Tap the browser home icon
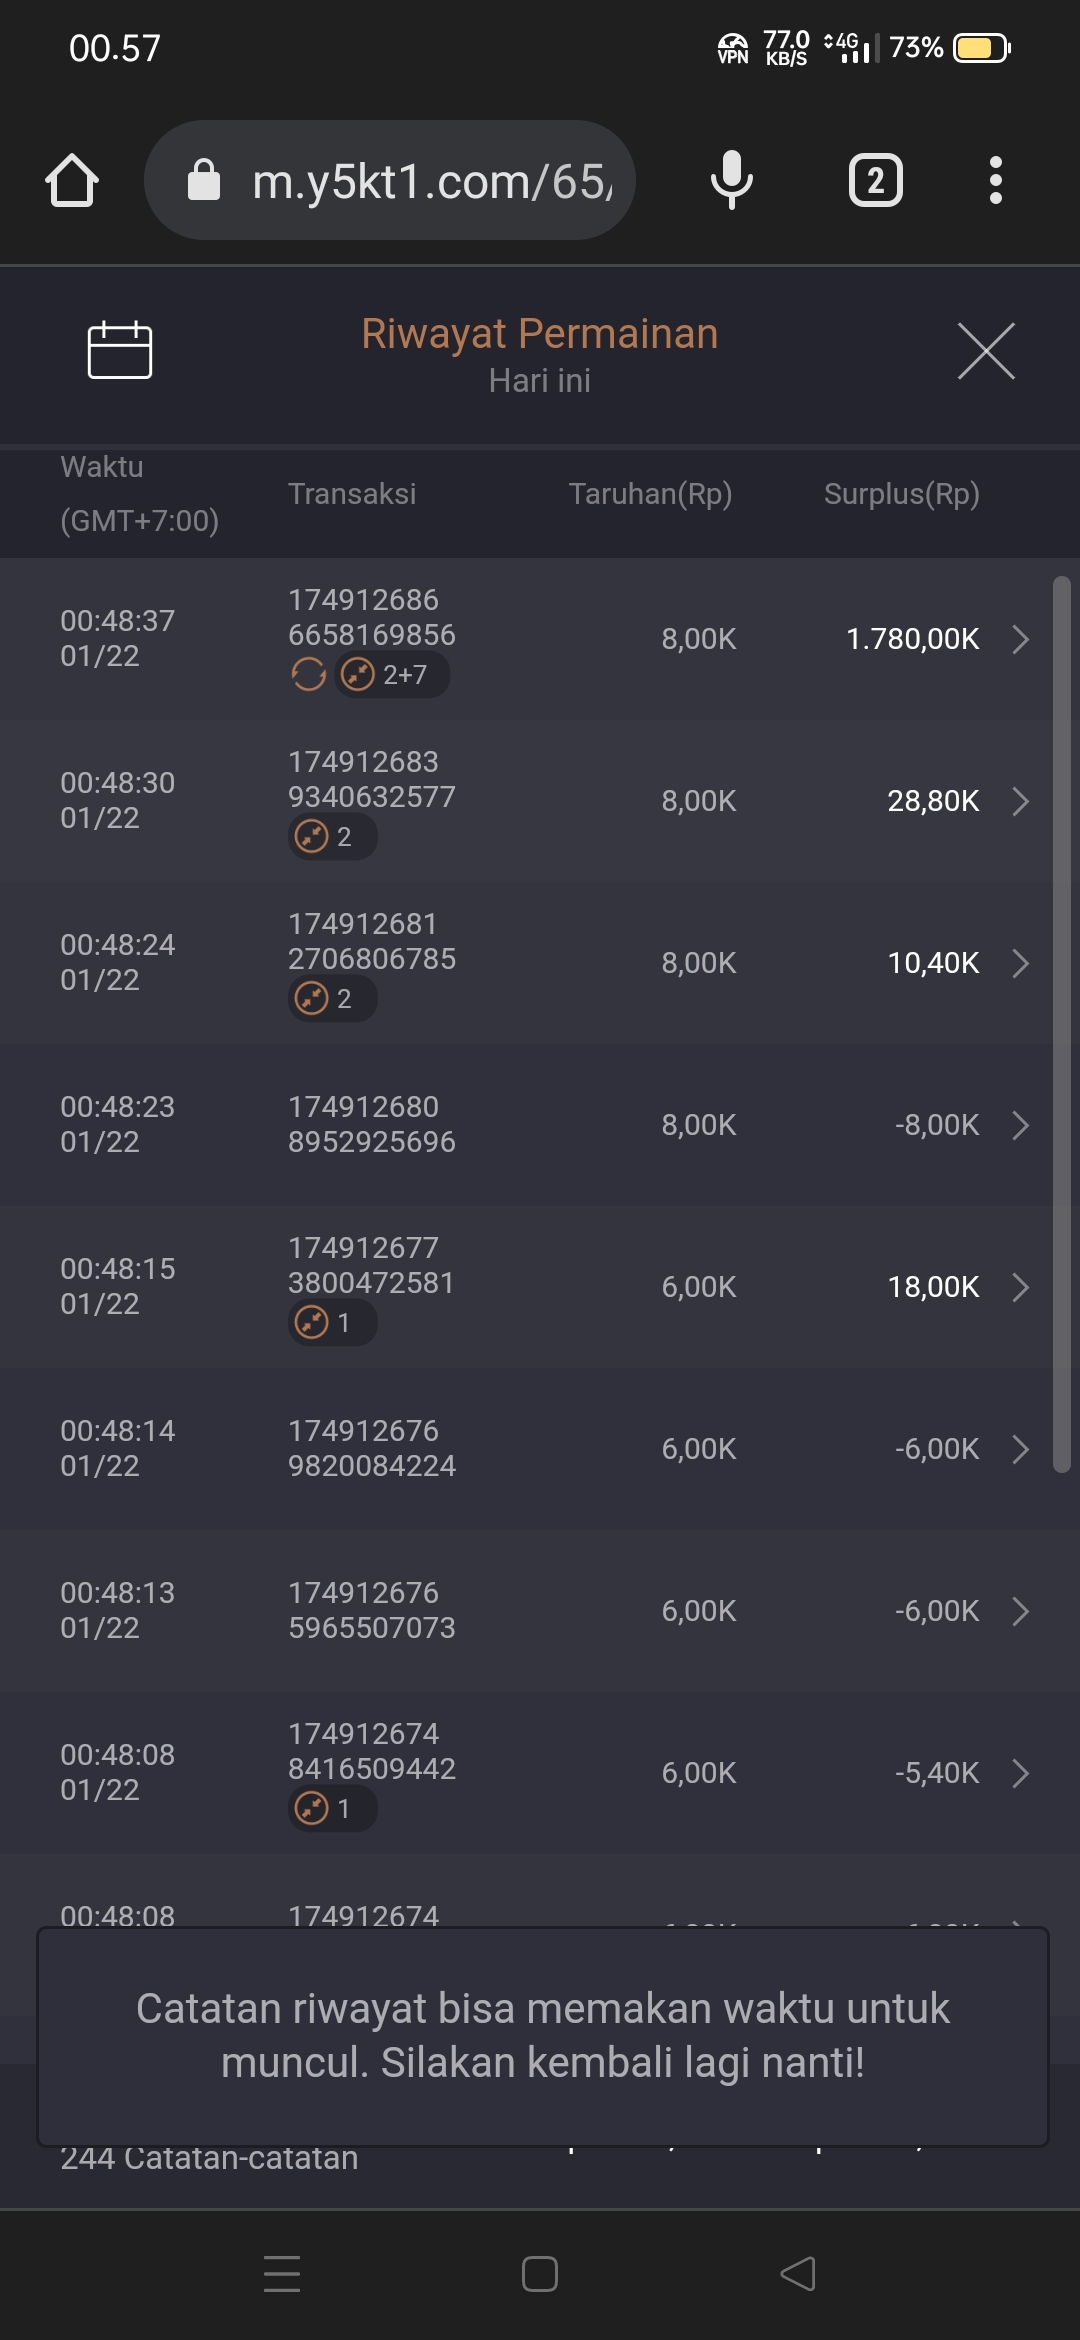This screenshot has height=2340, width=1080. coord(72,181)
